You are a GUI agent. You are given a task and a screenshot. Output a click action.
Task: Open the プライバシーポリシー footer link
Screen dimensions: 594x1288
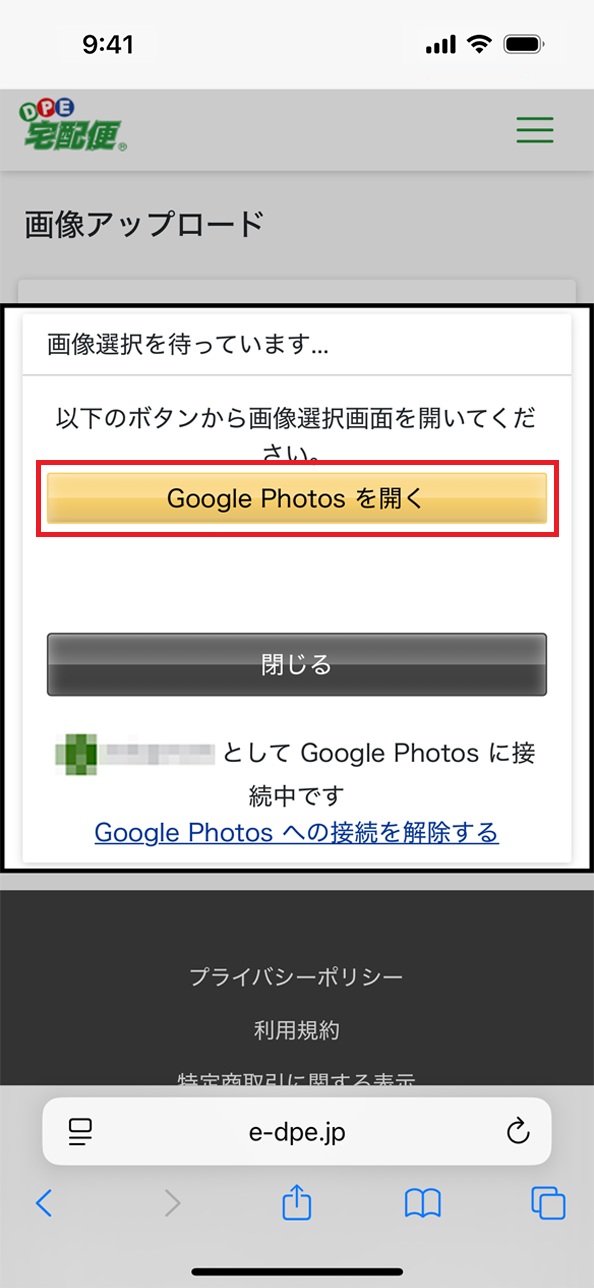point(297,977)
